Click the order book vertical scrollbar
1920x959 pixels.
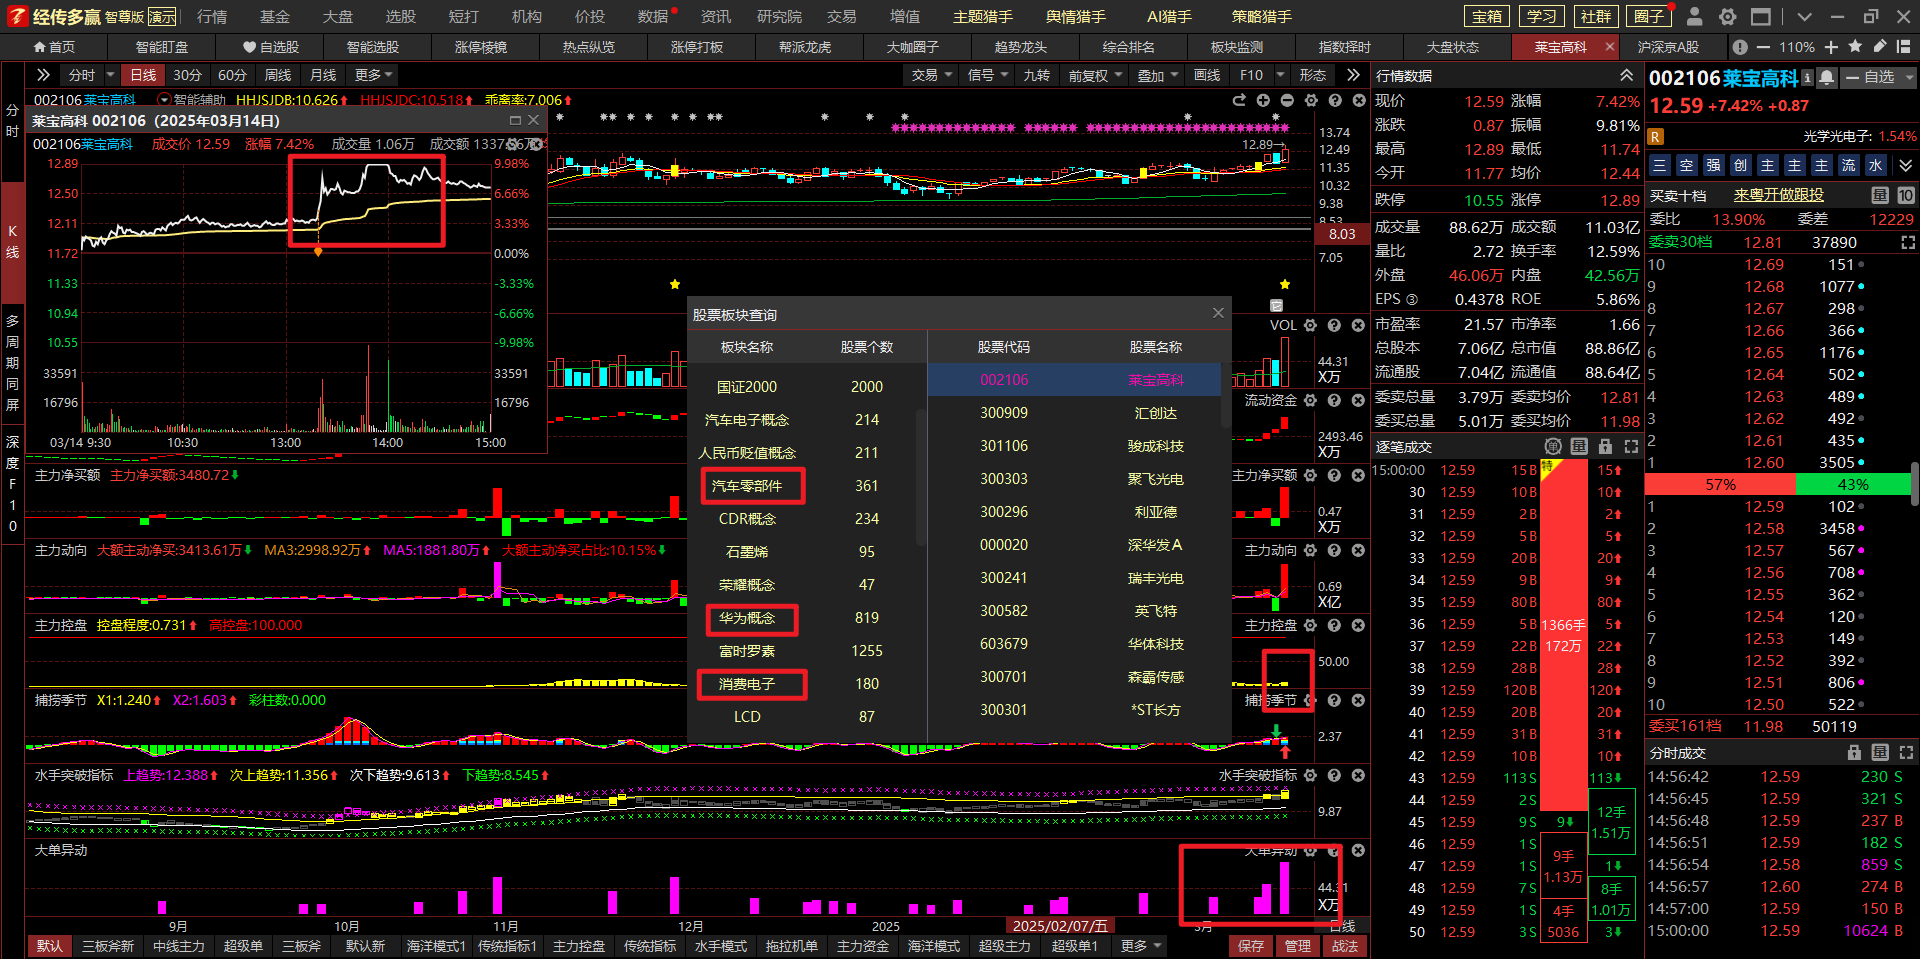pyautogui.click(x=1914, y=485)
